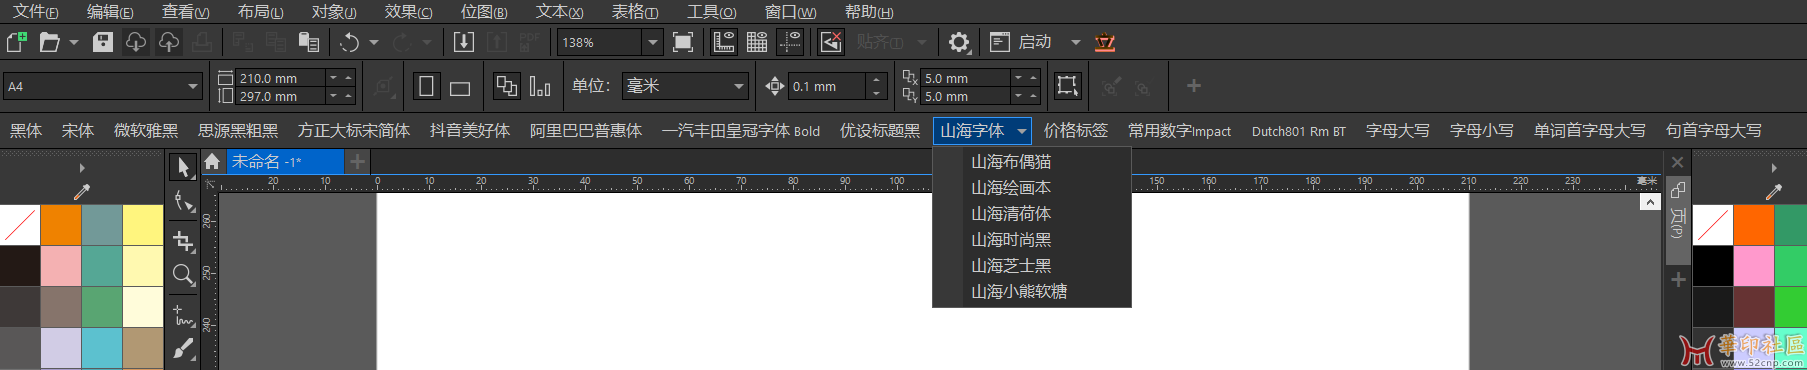Click the 字母大写 button
This screenshot has width=1807, height=370.
pos(1398,130)
